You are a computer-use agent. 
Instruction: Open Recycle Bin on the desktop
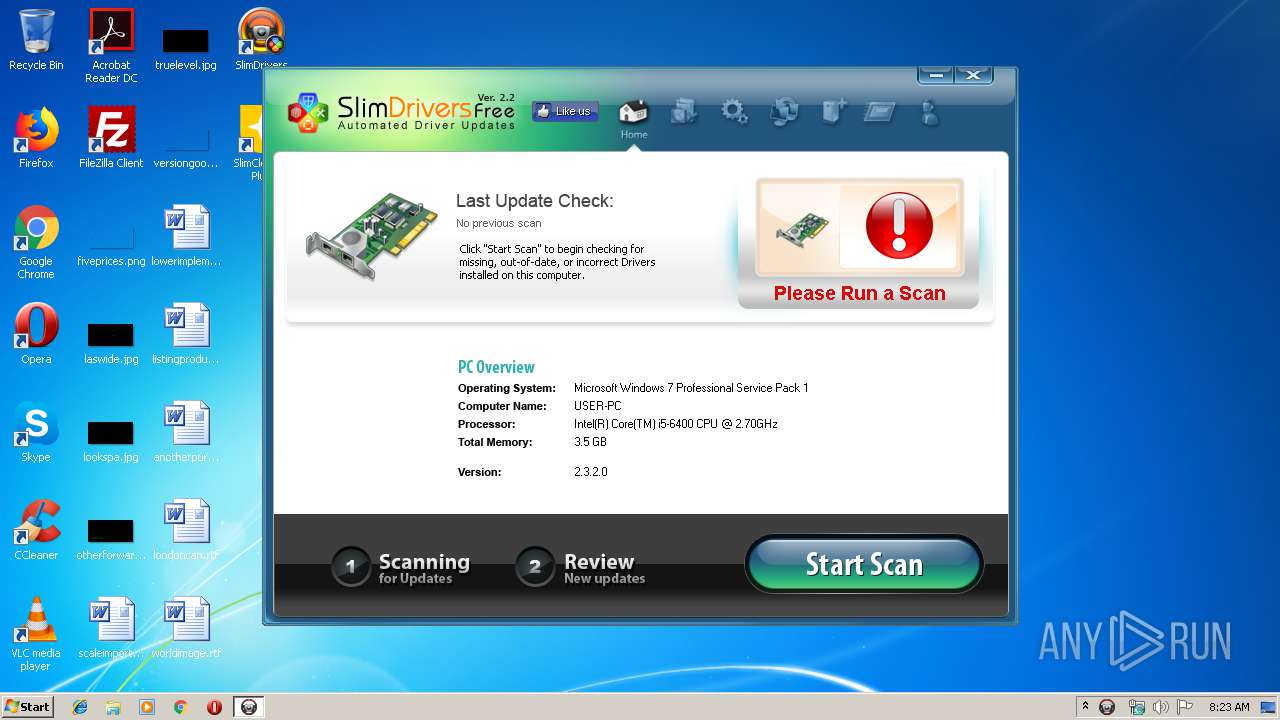(36, 40)
